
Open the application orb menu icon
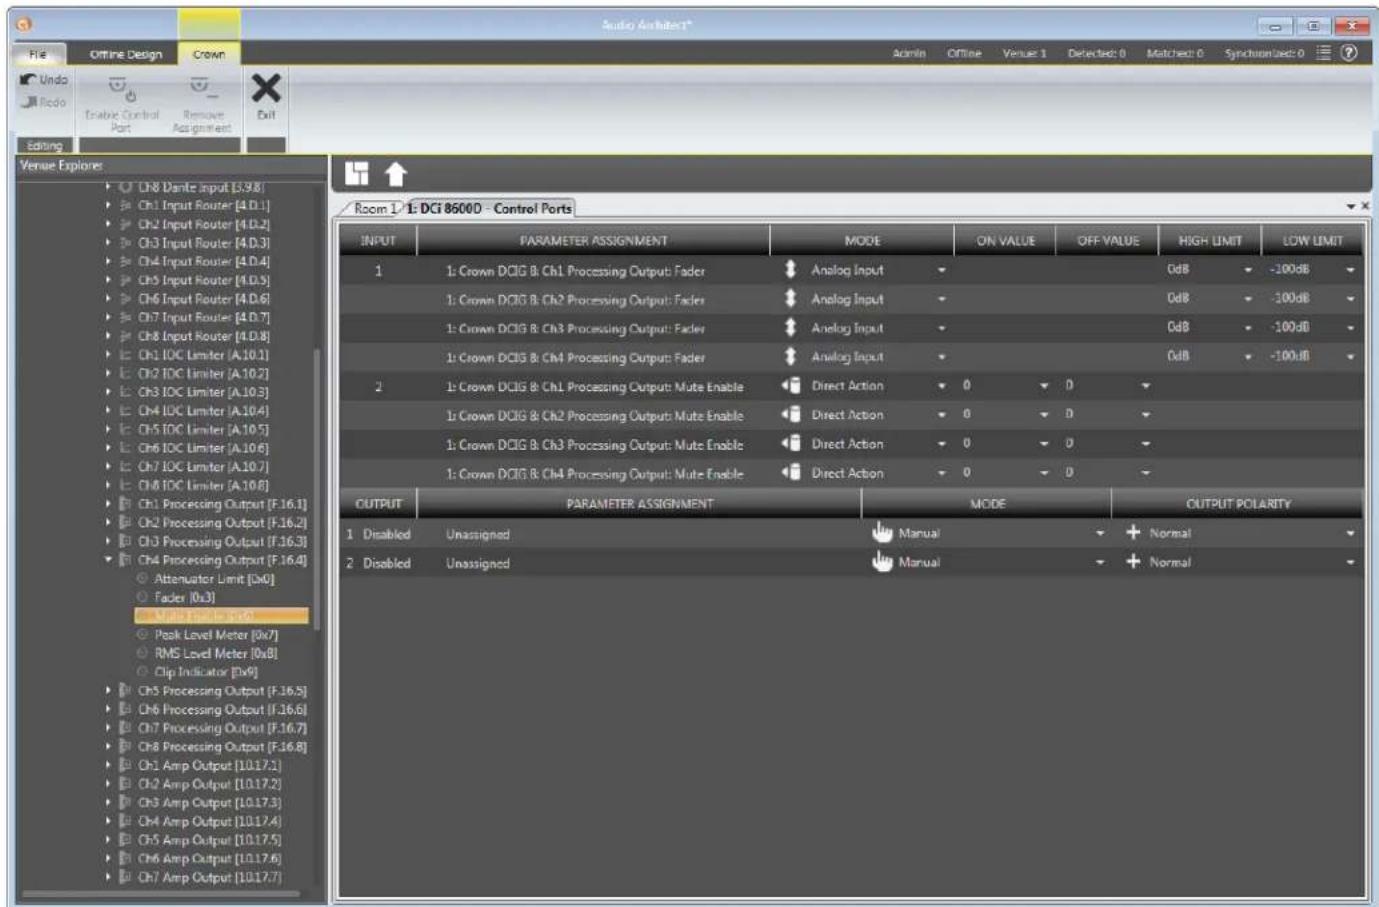click(x=26, y=24)
